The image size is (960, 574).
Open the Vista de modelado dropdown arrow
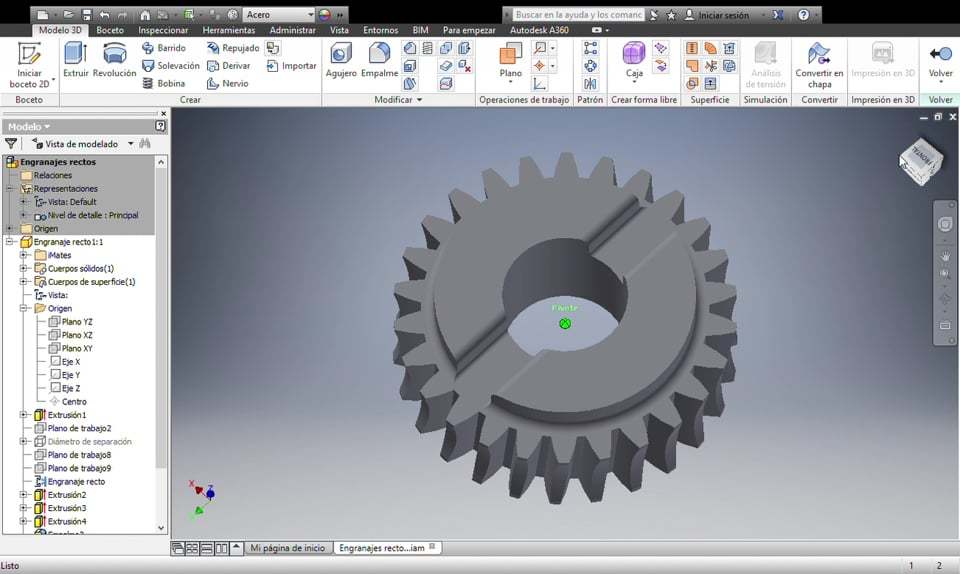click(130, 144)
